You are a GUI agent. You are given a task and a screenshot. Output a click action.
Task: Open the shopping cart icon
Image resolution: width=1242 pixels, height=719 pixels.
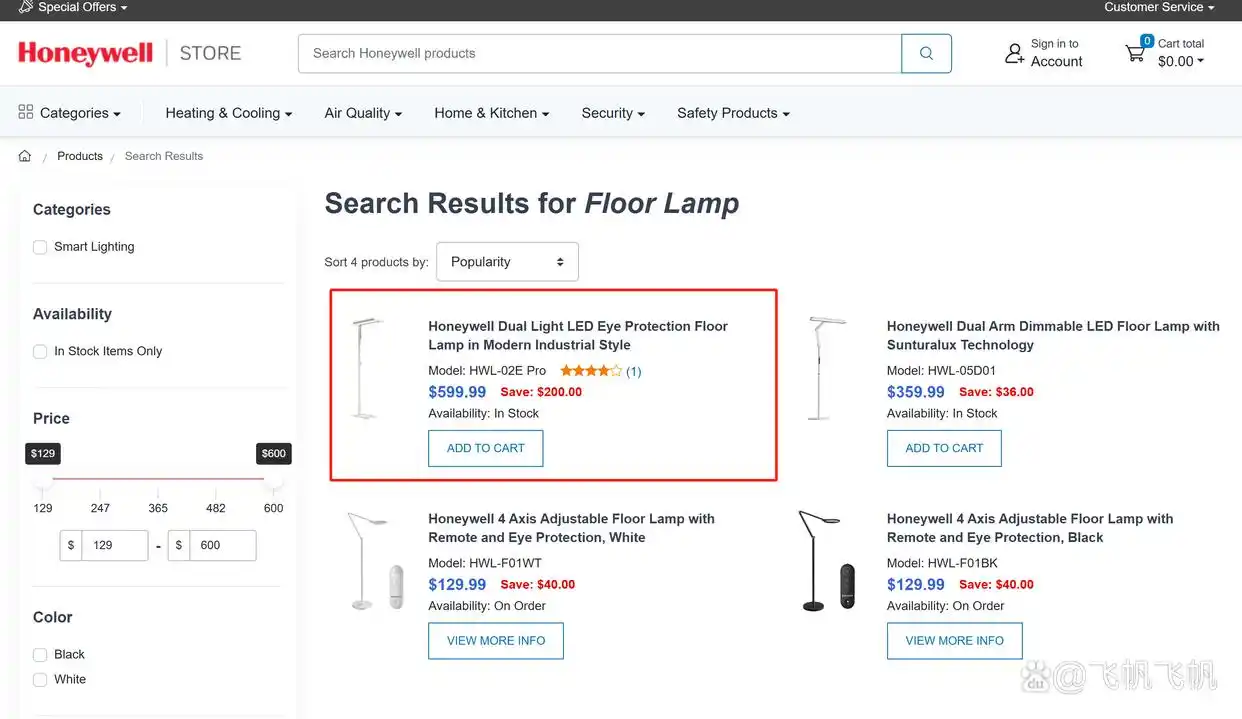1135,53
